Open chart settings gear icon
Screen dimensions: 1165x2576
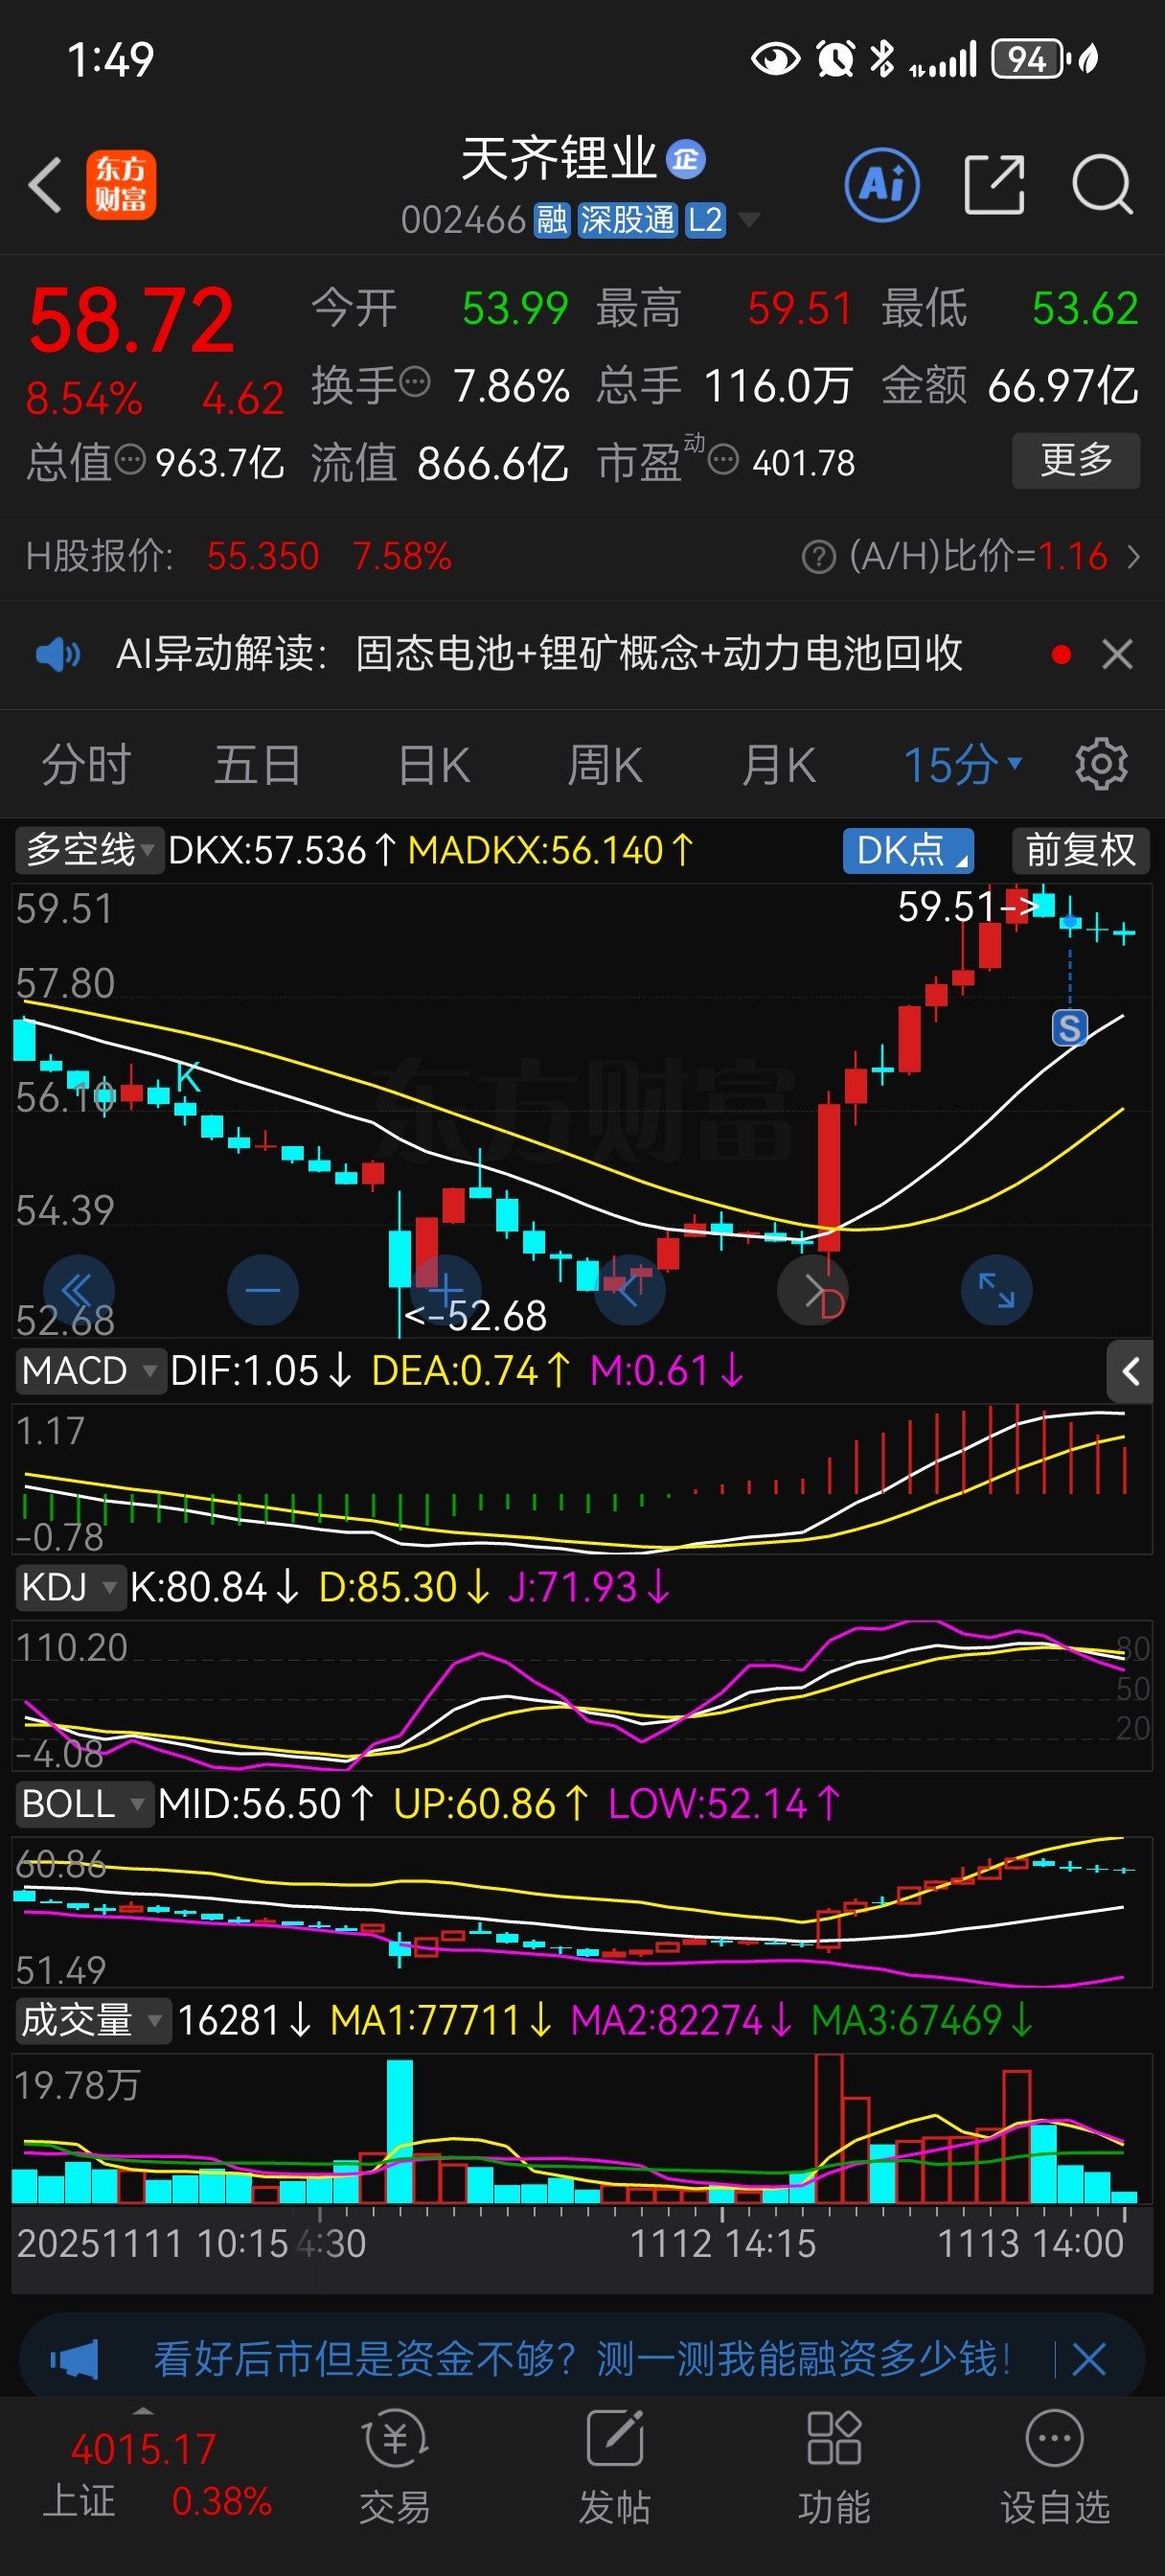(1101, 765)
